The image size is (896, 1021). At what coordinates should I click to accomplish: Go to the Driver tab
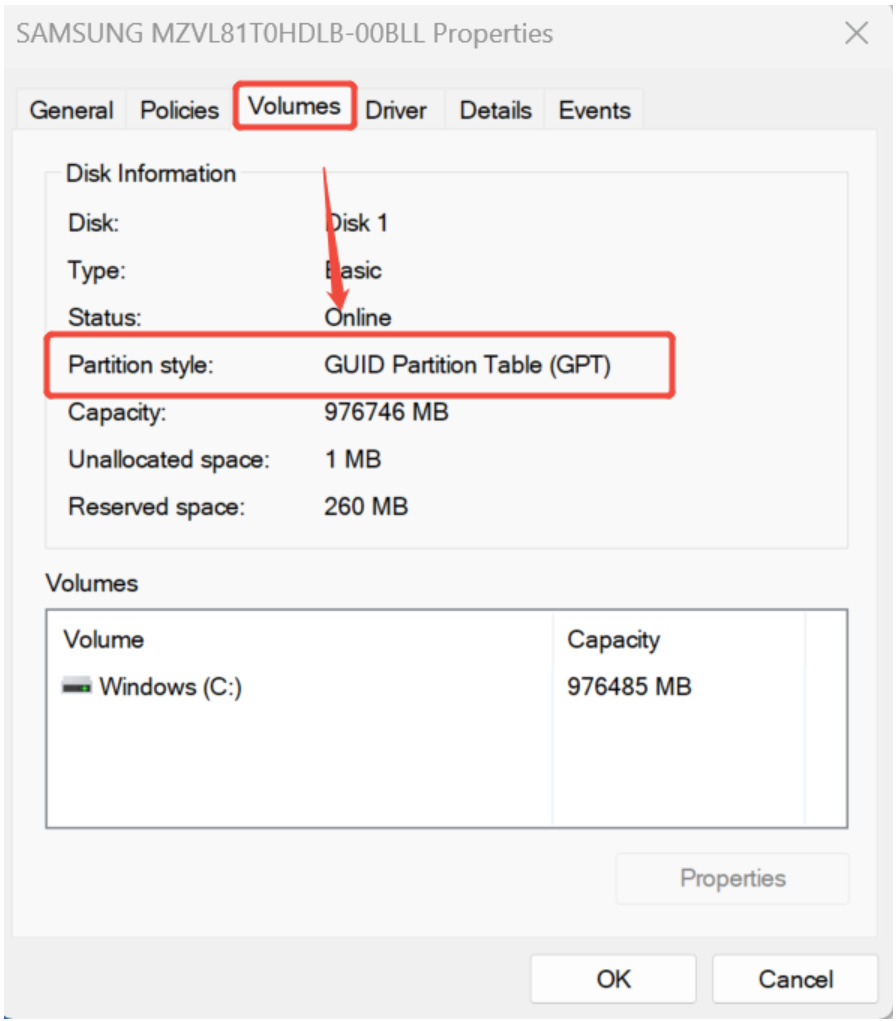pyautogui.click(x=396, y=110)
